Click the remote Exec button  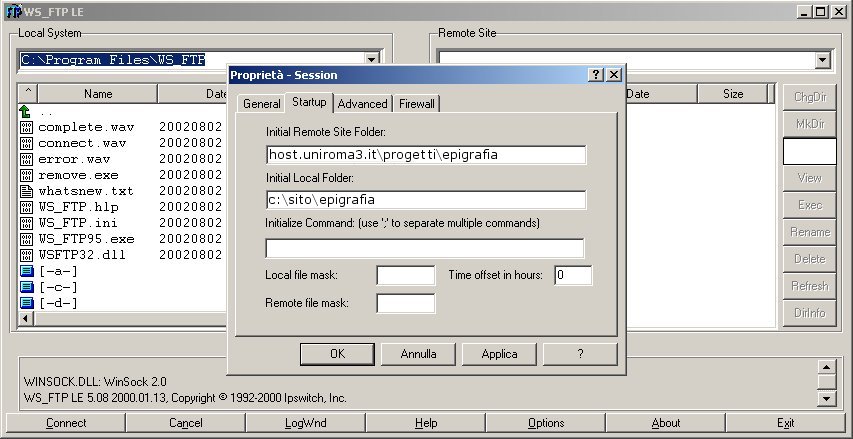click(x=809, y=205)
